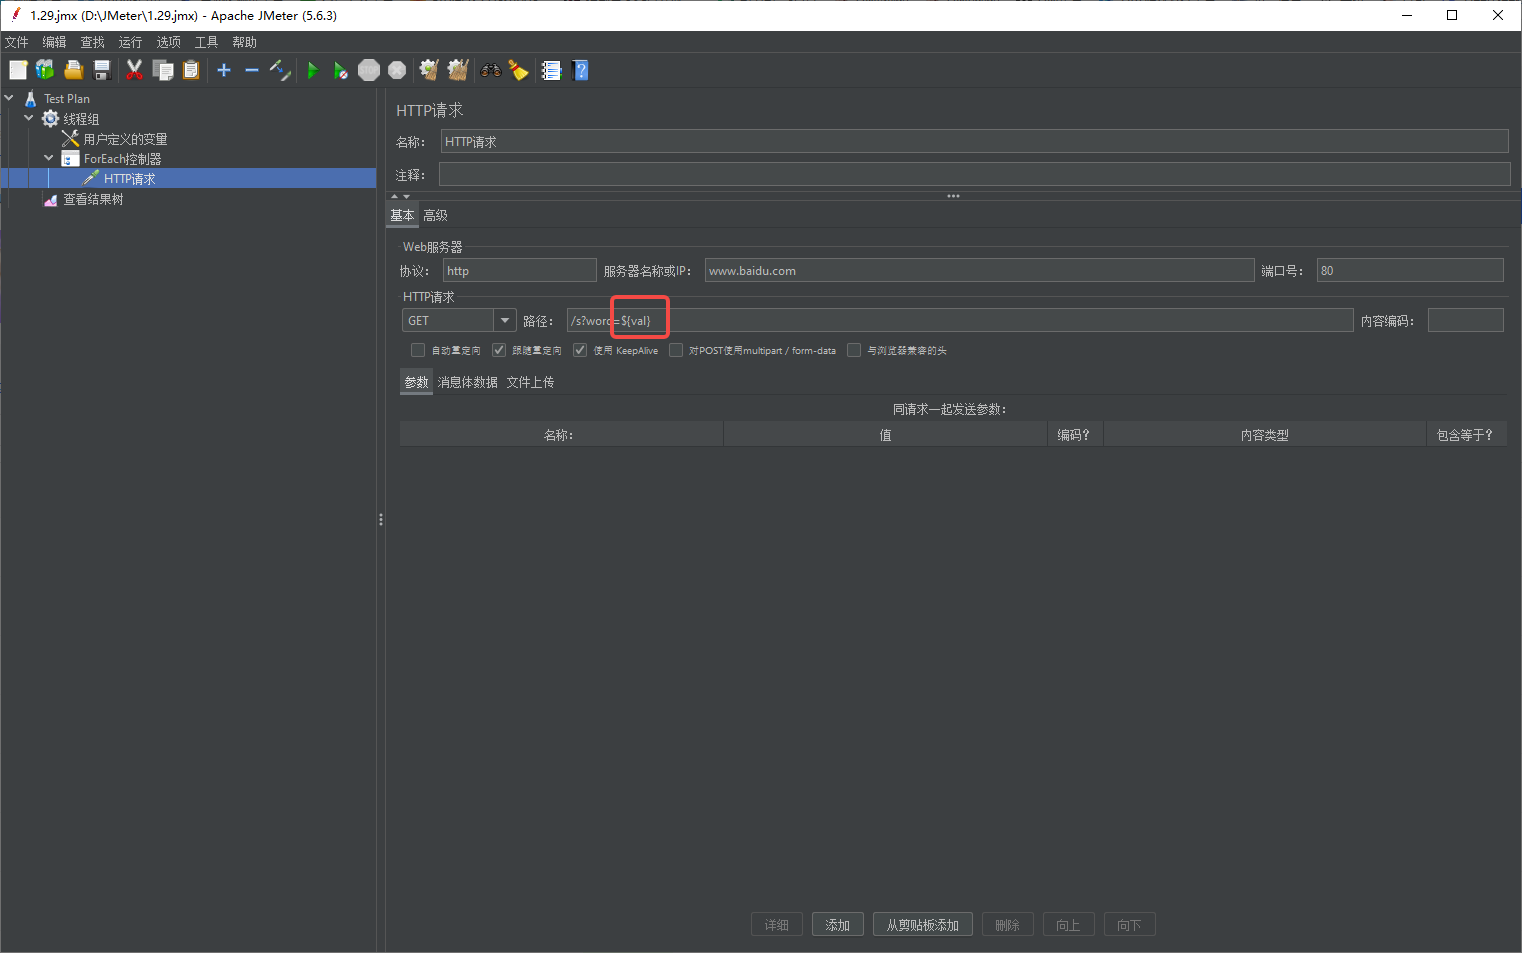This screenshot has height=953, width=1522.
Task: Select 查看结果树 listener in tree
Action: pos(93,199)
